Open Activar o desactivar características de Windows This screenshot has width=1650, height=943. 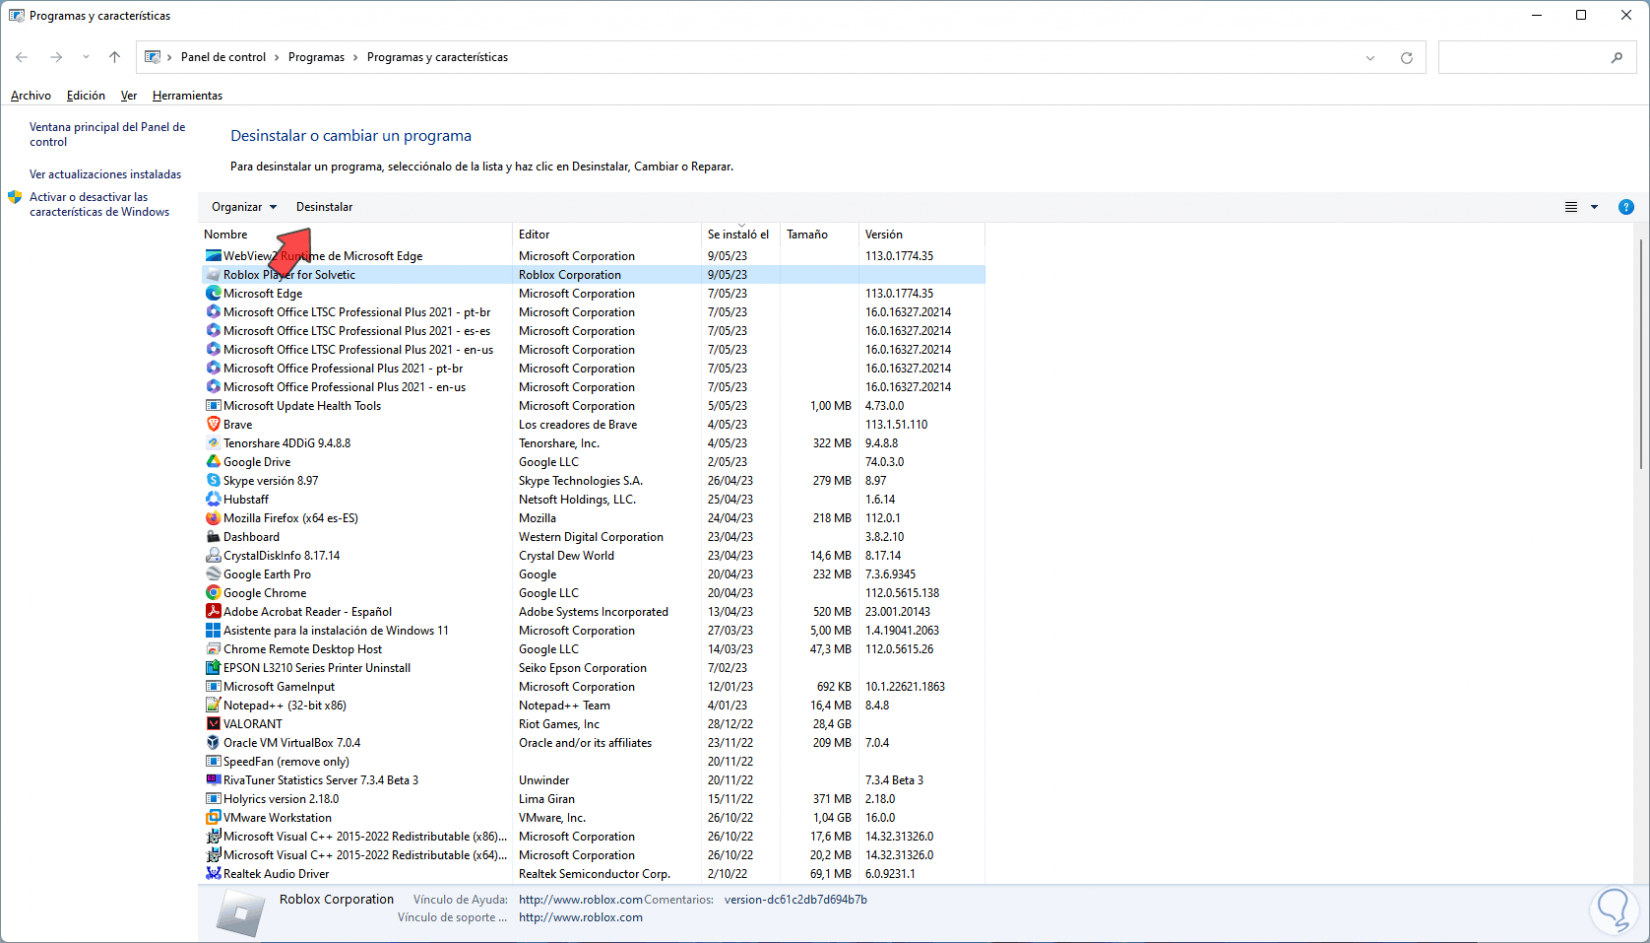[x=99, y=205]
